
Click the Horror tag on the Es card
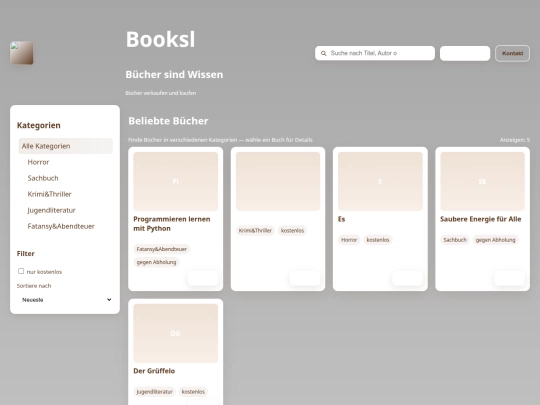349,240
